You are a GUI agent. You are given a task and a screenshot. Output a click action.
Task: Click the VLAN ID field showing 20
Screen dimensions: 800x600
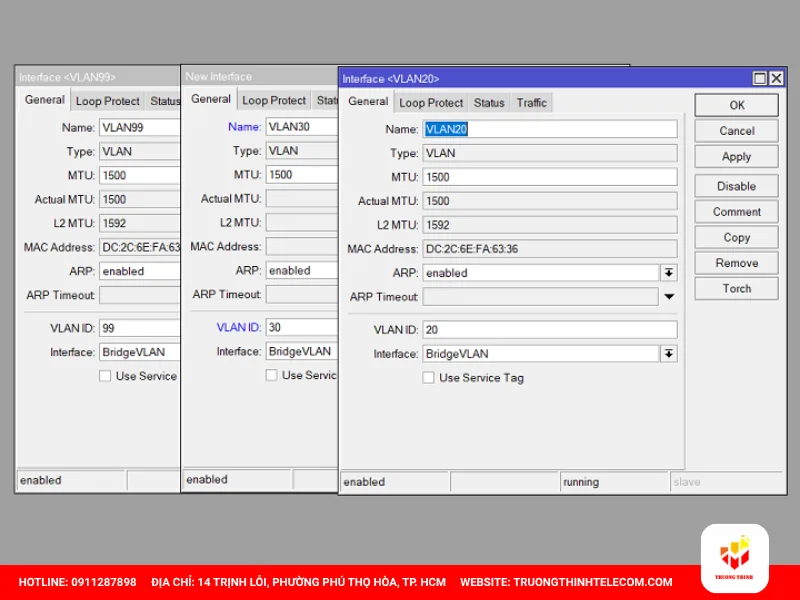[x=549, y=330]
